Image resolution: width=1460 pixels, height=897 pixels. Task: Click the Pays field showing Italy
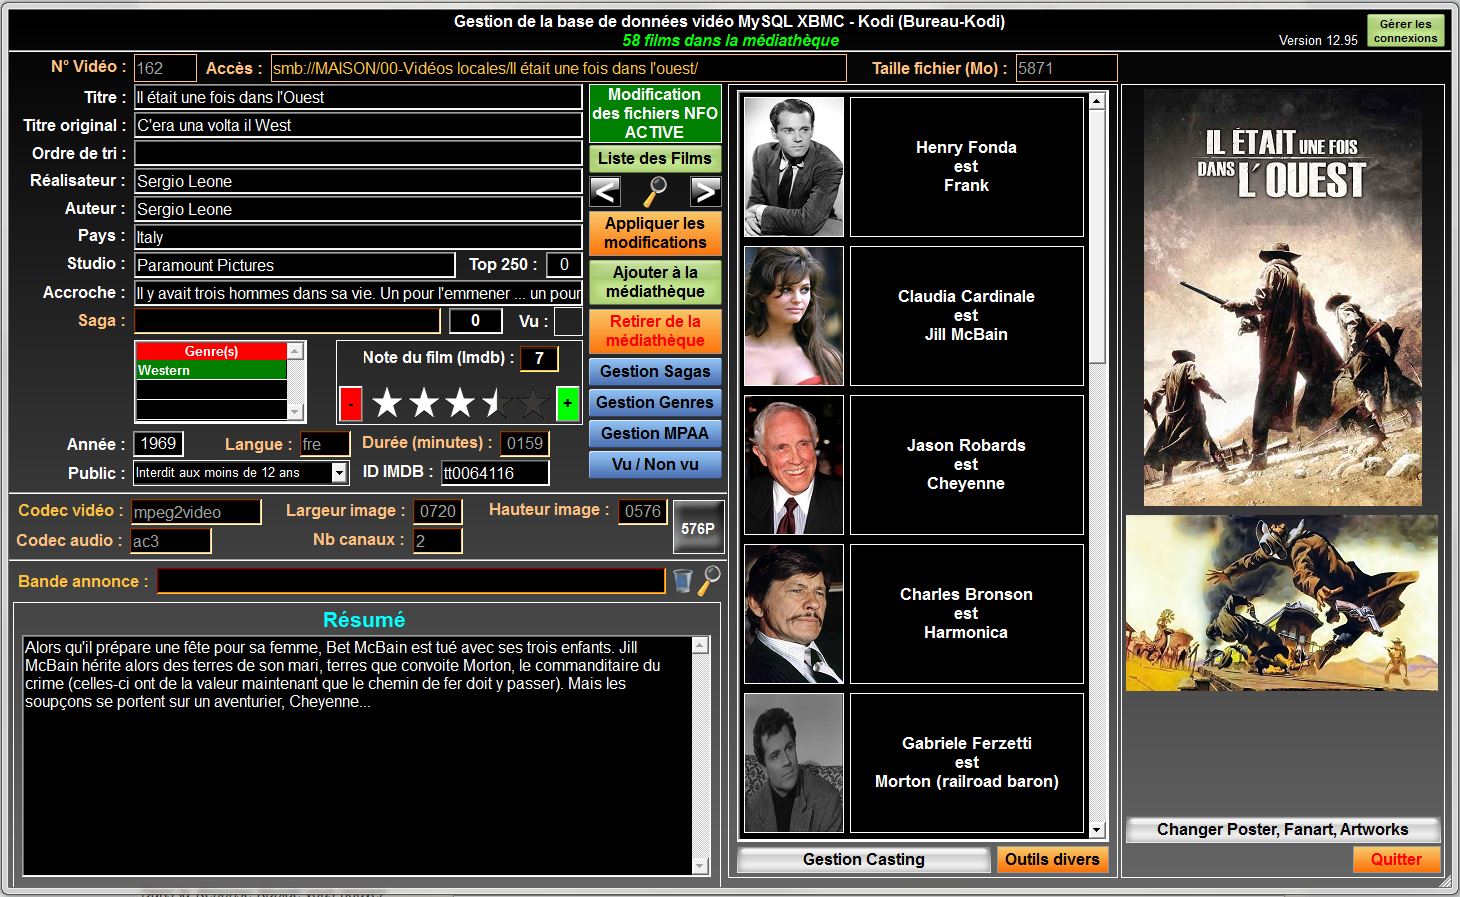click(358, 237)
